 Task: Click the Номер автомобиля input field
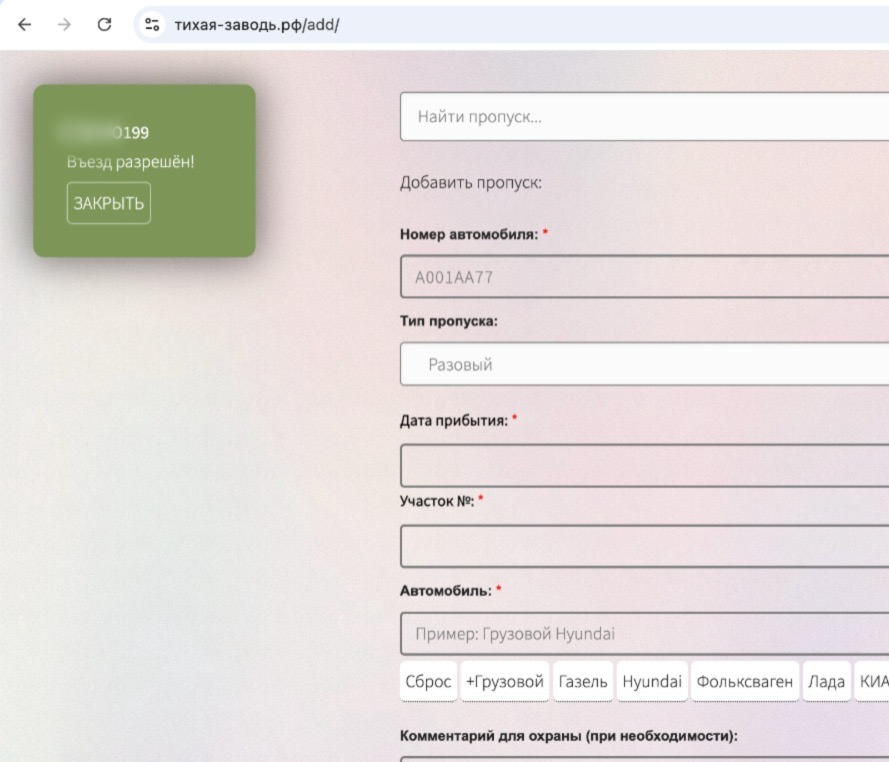pyautogui.click(x=644, y=277)
